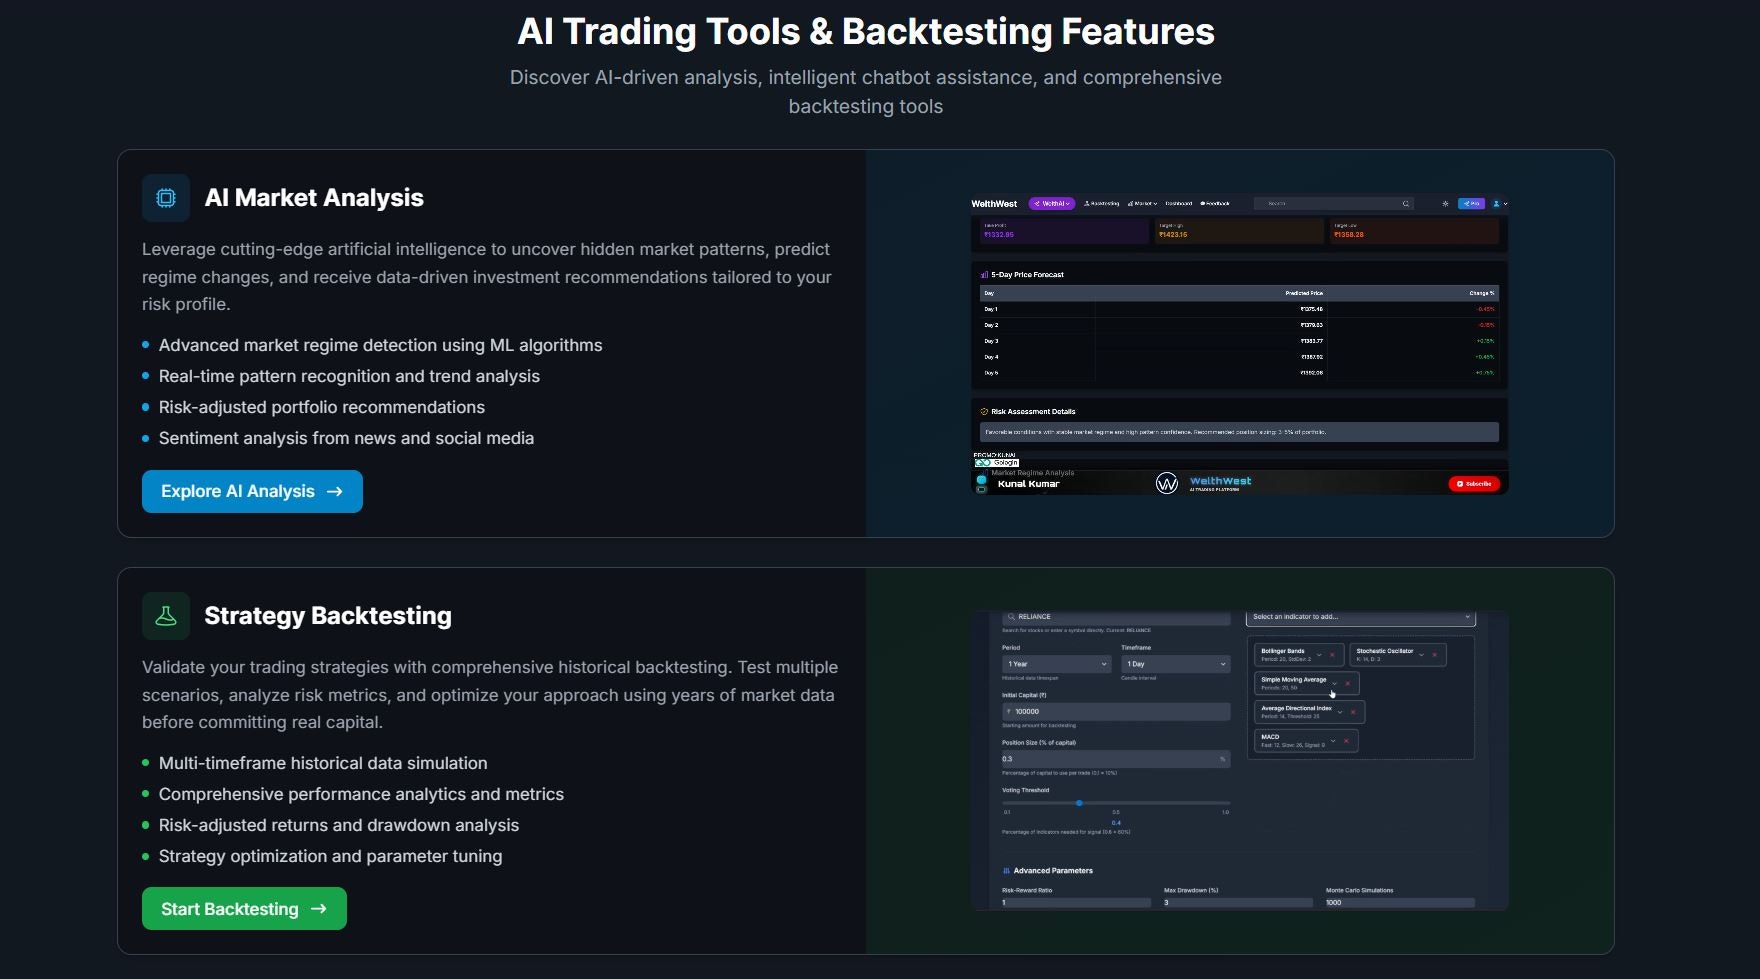Click the red Subscribe button in the preview
The height and width of the screenshot is (979, 1760).
1475,484
